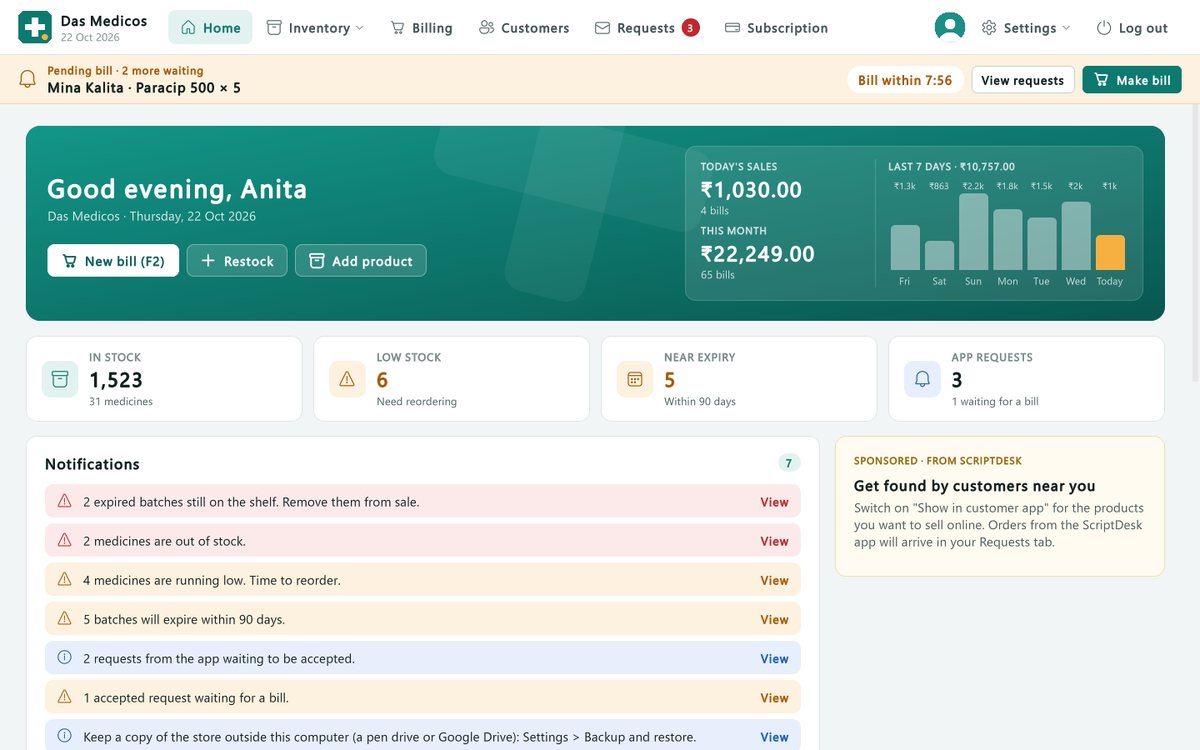
Task: Click the View requests button
Action: (x=1023, y=80)
